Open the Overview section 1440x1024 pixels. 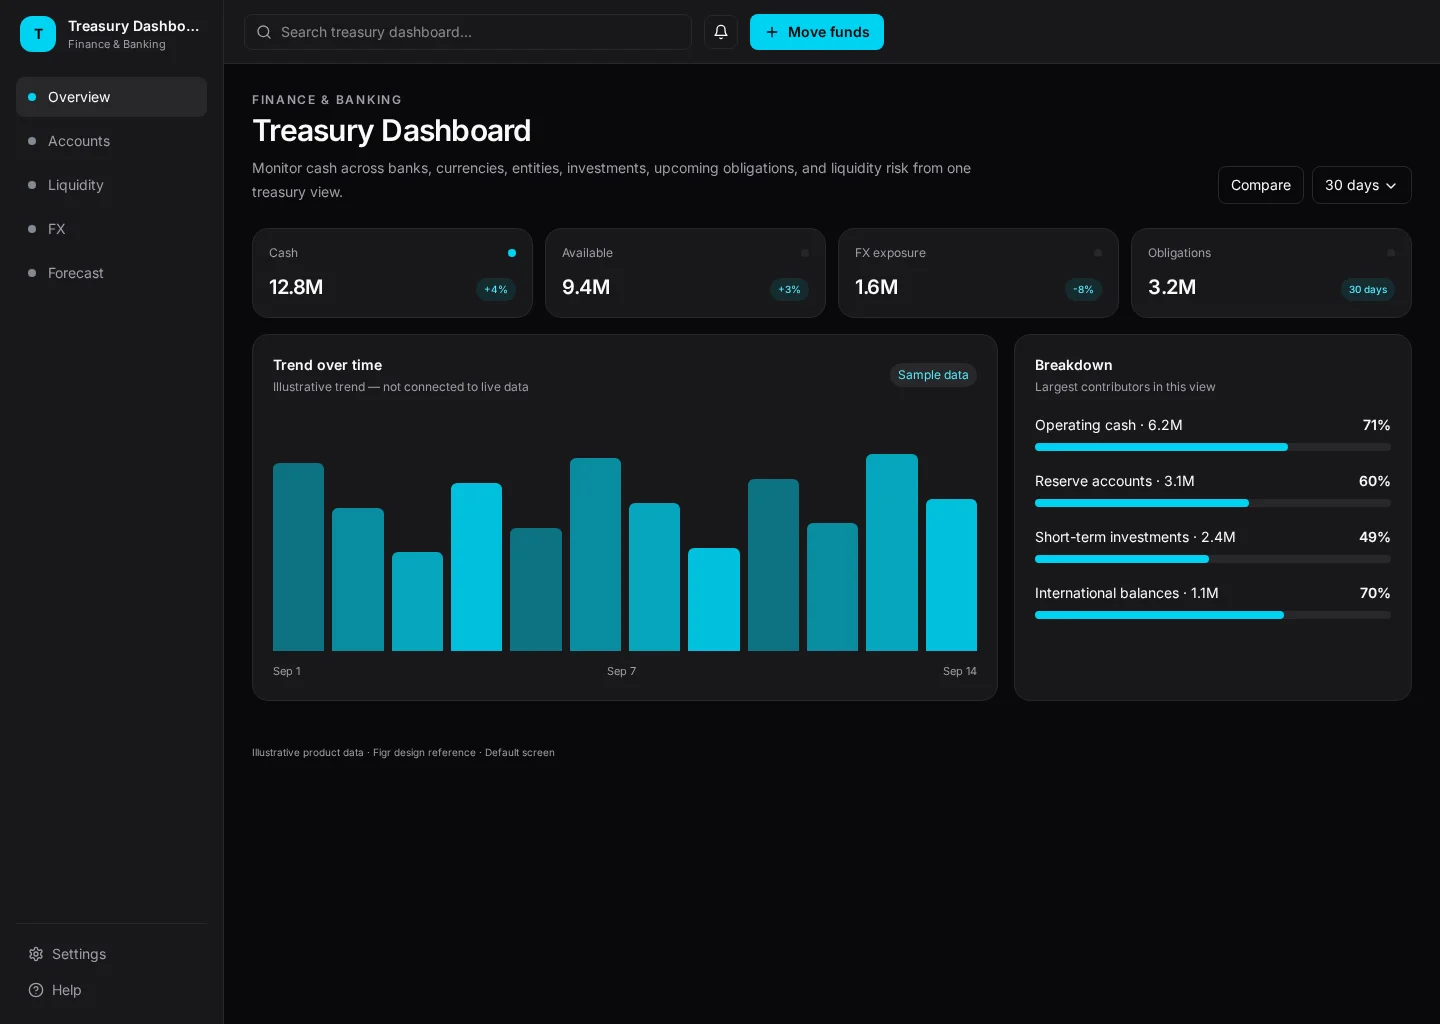coord(111,97)
